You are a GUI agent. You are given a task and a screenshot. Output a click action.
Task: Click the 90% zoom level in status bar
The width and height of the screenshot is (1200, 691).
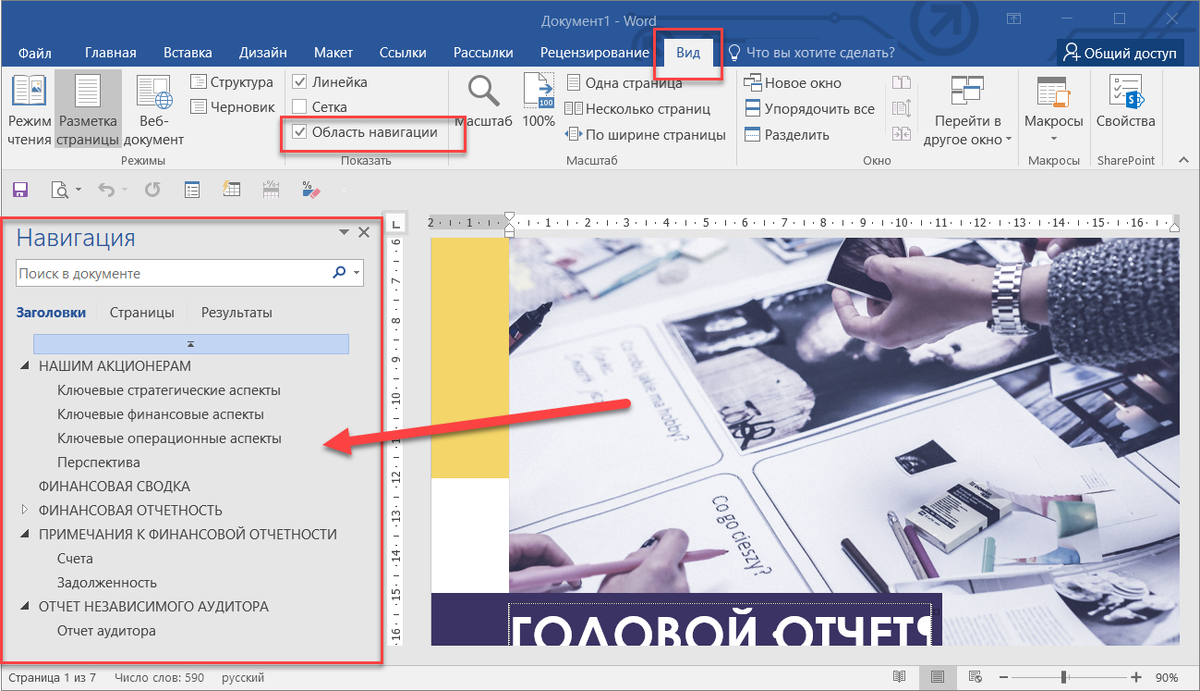pos(1167,677)
